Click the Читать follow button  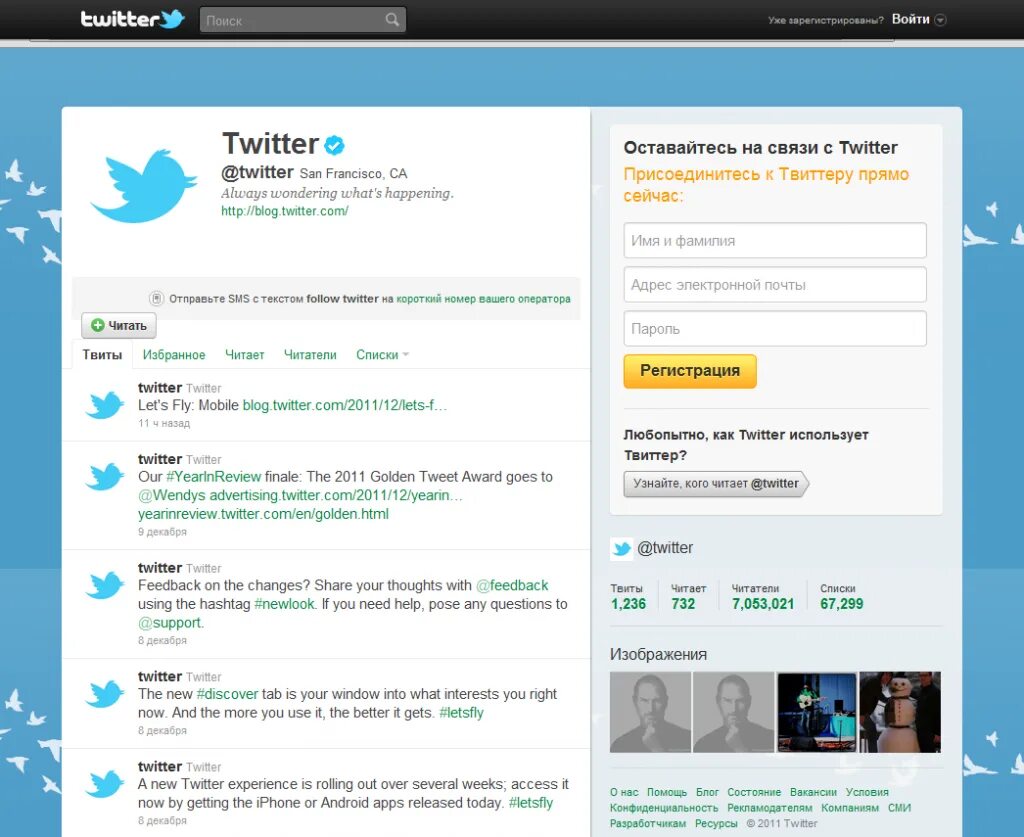coord(119,325)
